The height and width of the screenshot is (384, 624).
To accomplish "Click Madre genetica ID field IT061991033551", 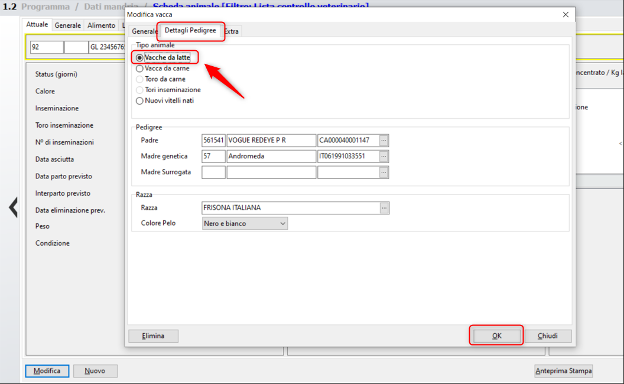I will point(348,156).
